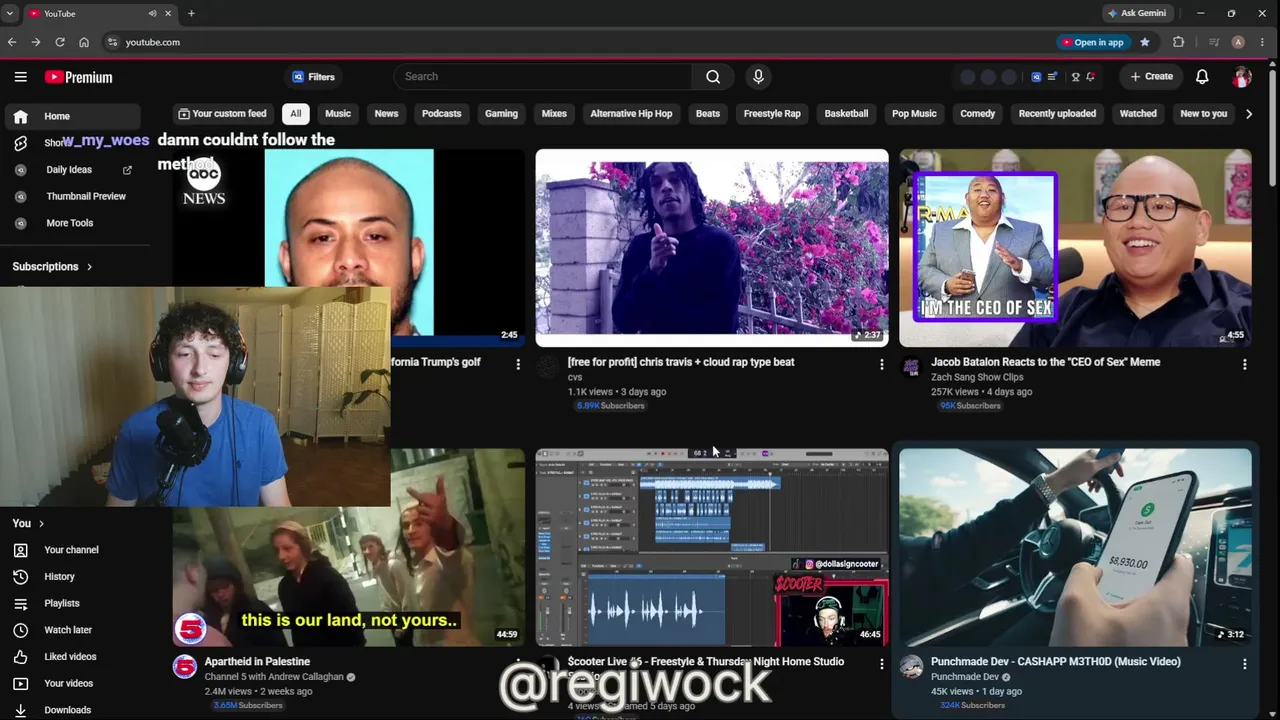
Task: Show more category chips with the arrow
Action: (x=1248, y=114)
